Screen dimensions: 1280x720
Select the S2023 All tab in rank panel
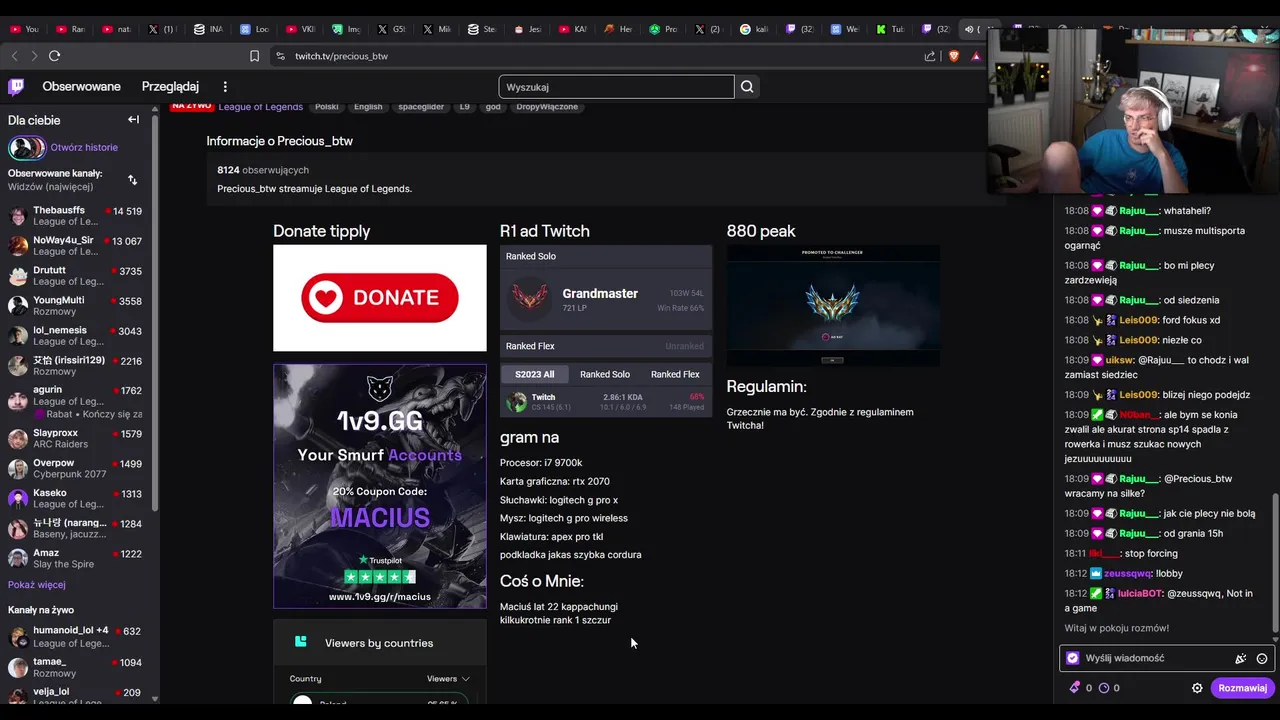[534, 374]
